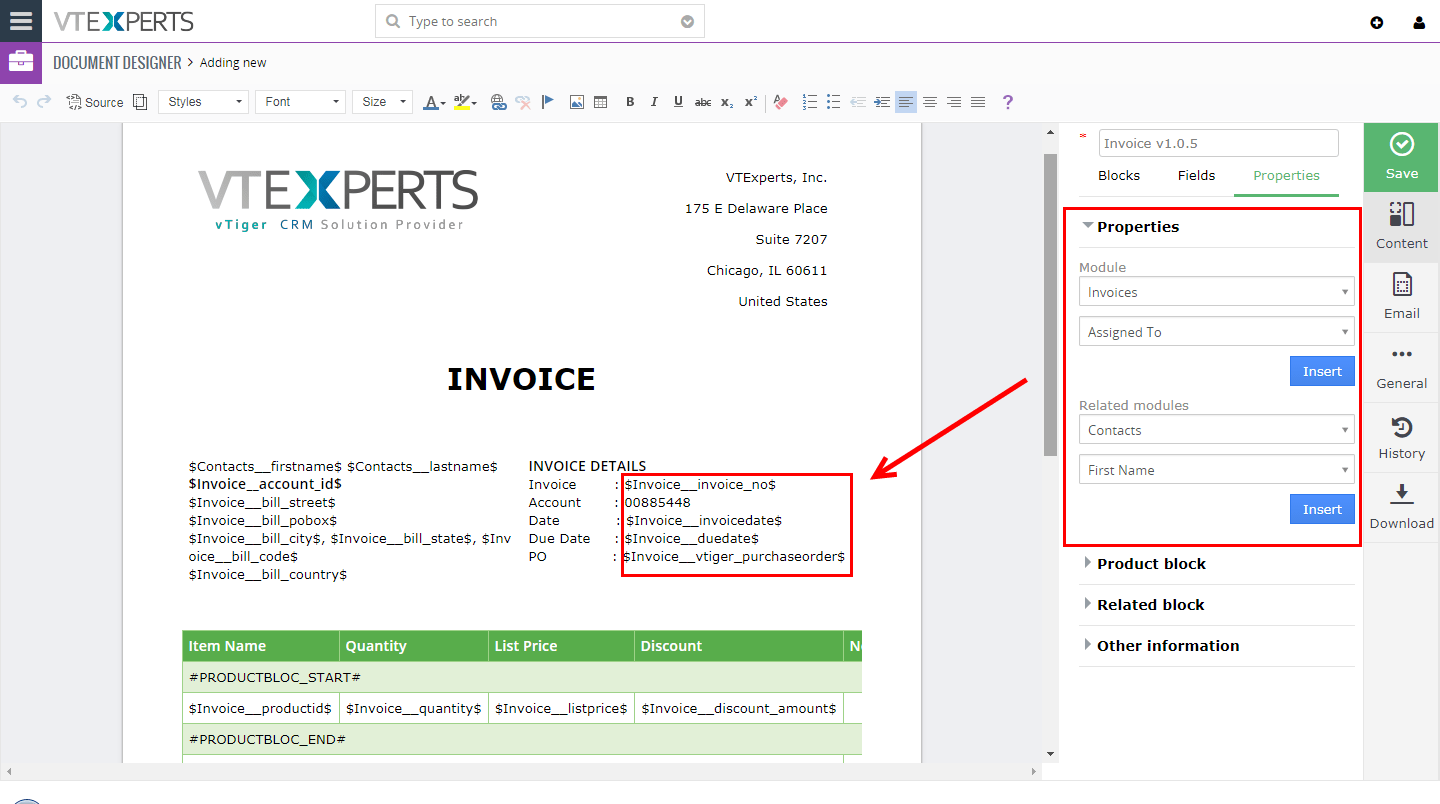Toggle bold formatting
1440x804 pixels.
tap(630, 101)
